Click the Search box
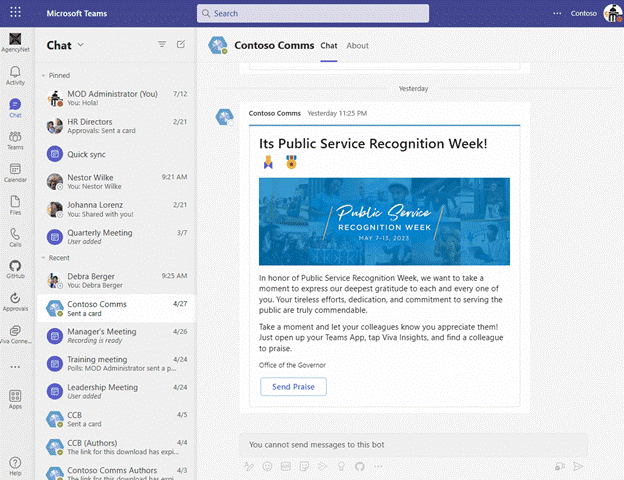The width and height of the screenshot is (624, 480). (313, 13)
